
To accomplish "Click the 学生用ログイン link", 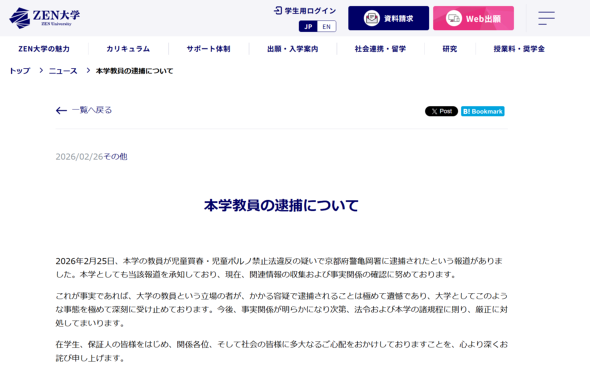I will 305,11.
